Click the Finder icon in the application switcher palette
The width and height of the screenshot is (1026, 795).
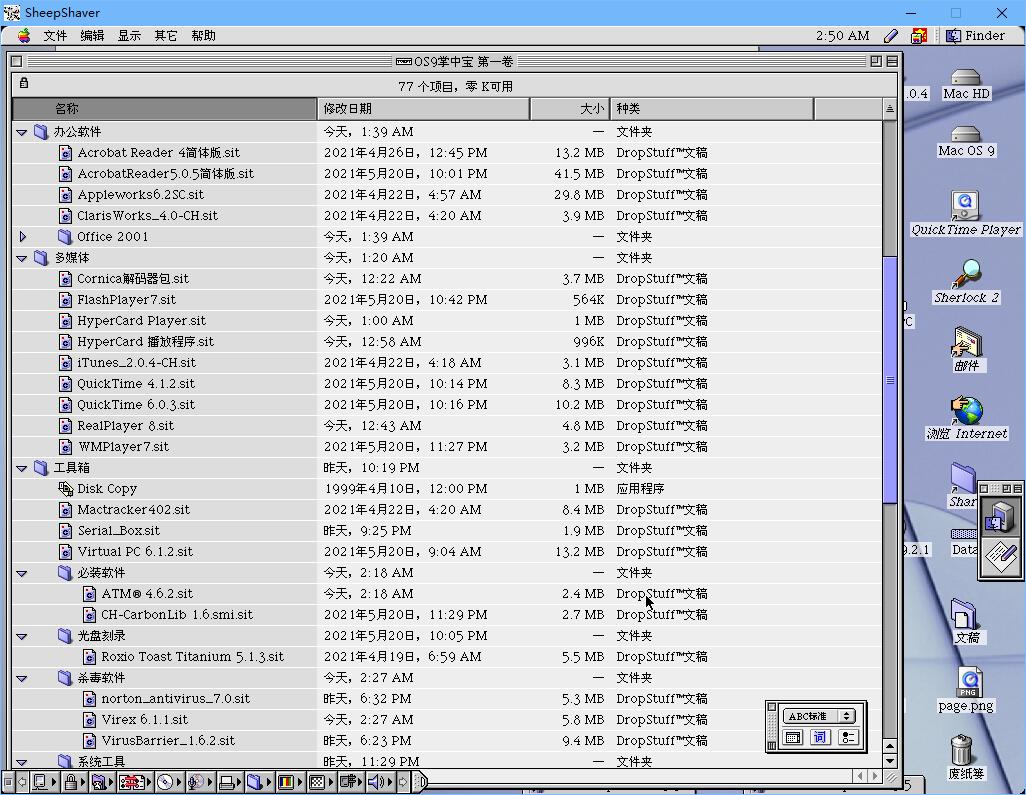pos(1000,517)
